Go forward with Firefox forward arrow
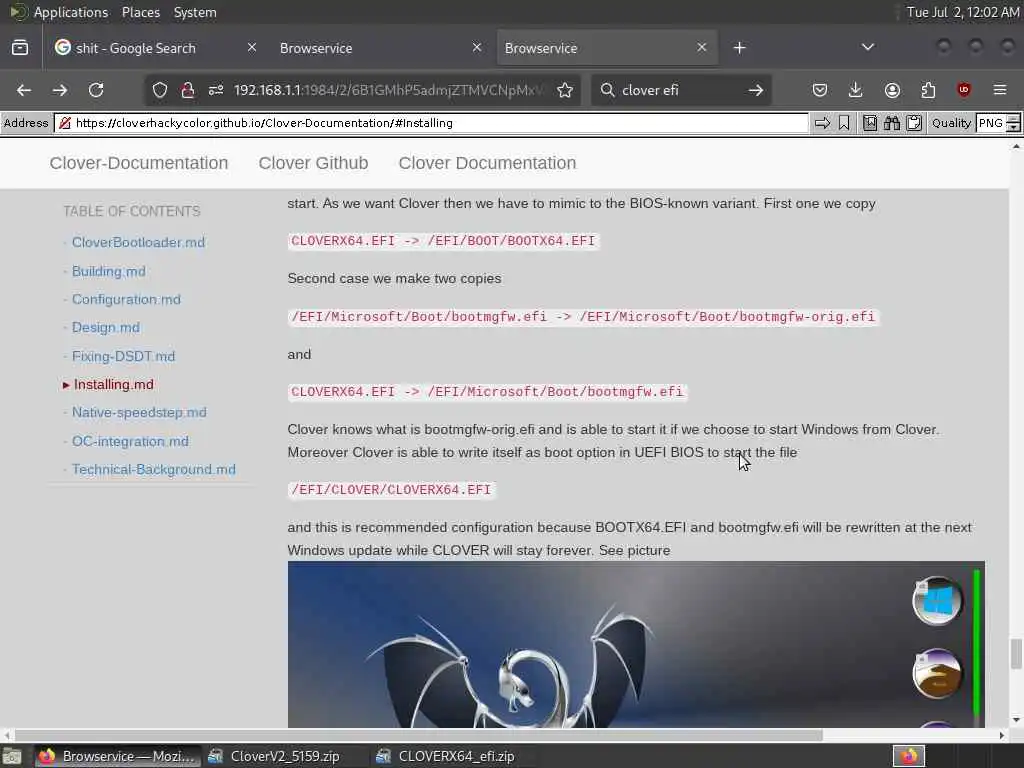This screenshot has width=1024, height=768. pyautogui.click(x=60, y=90)
